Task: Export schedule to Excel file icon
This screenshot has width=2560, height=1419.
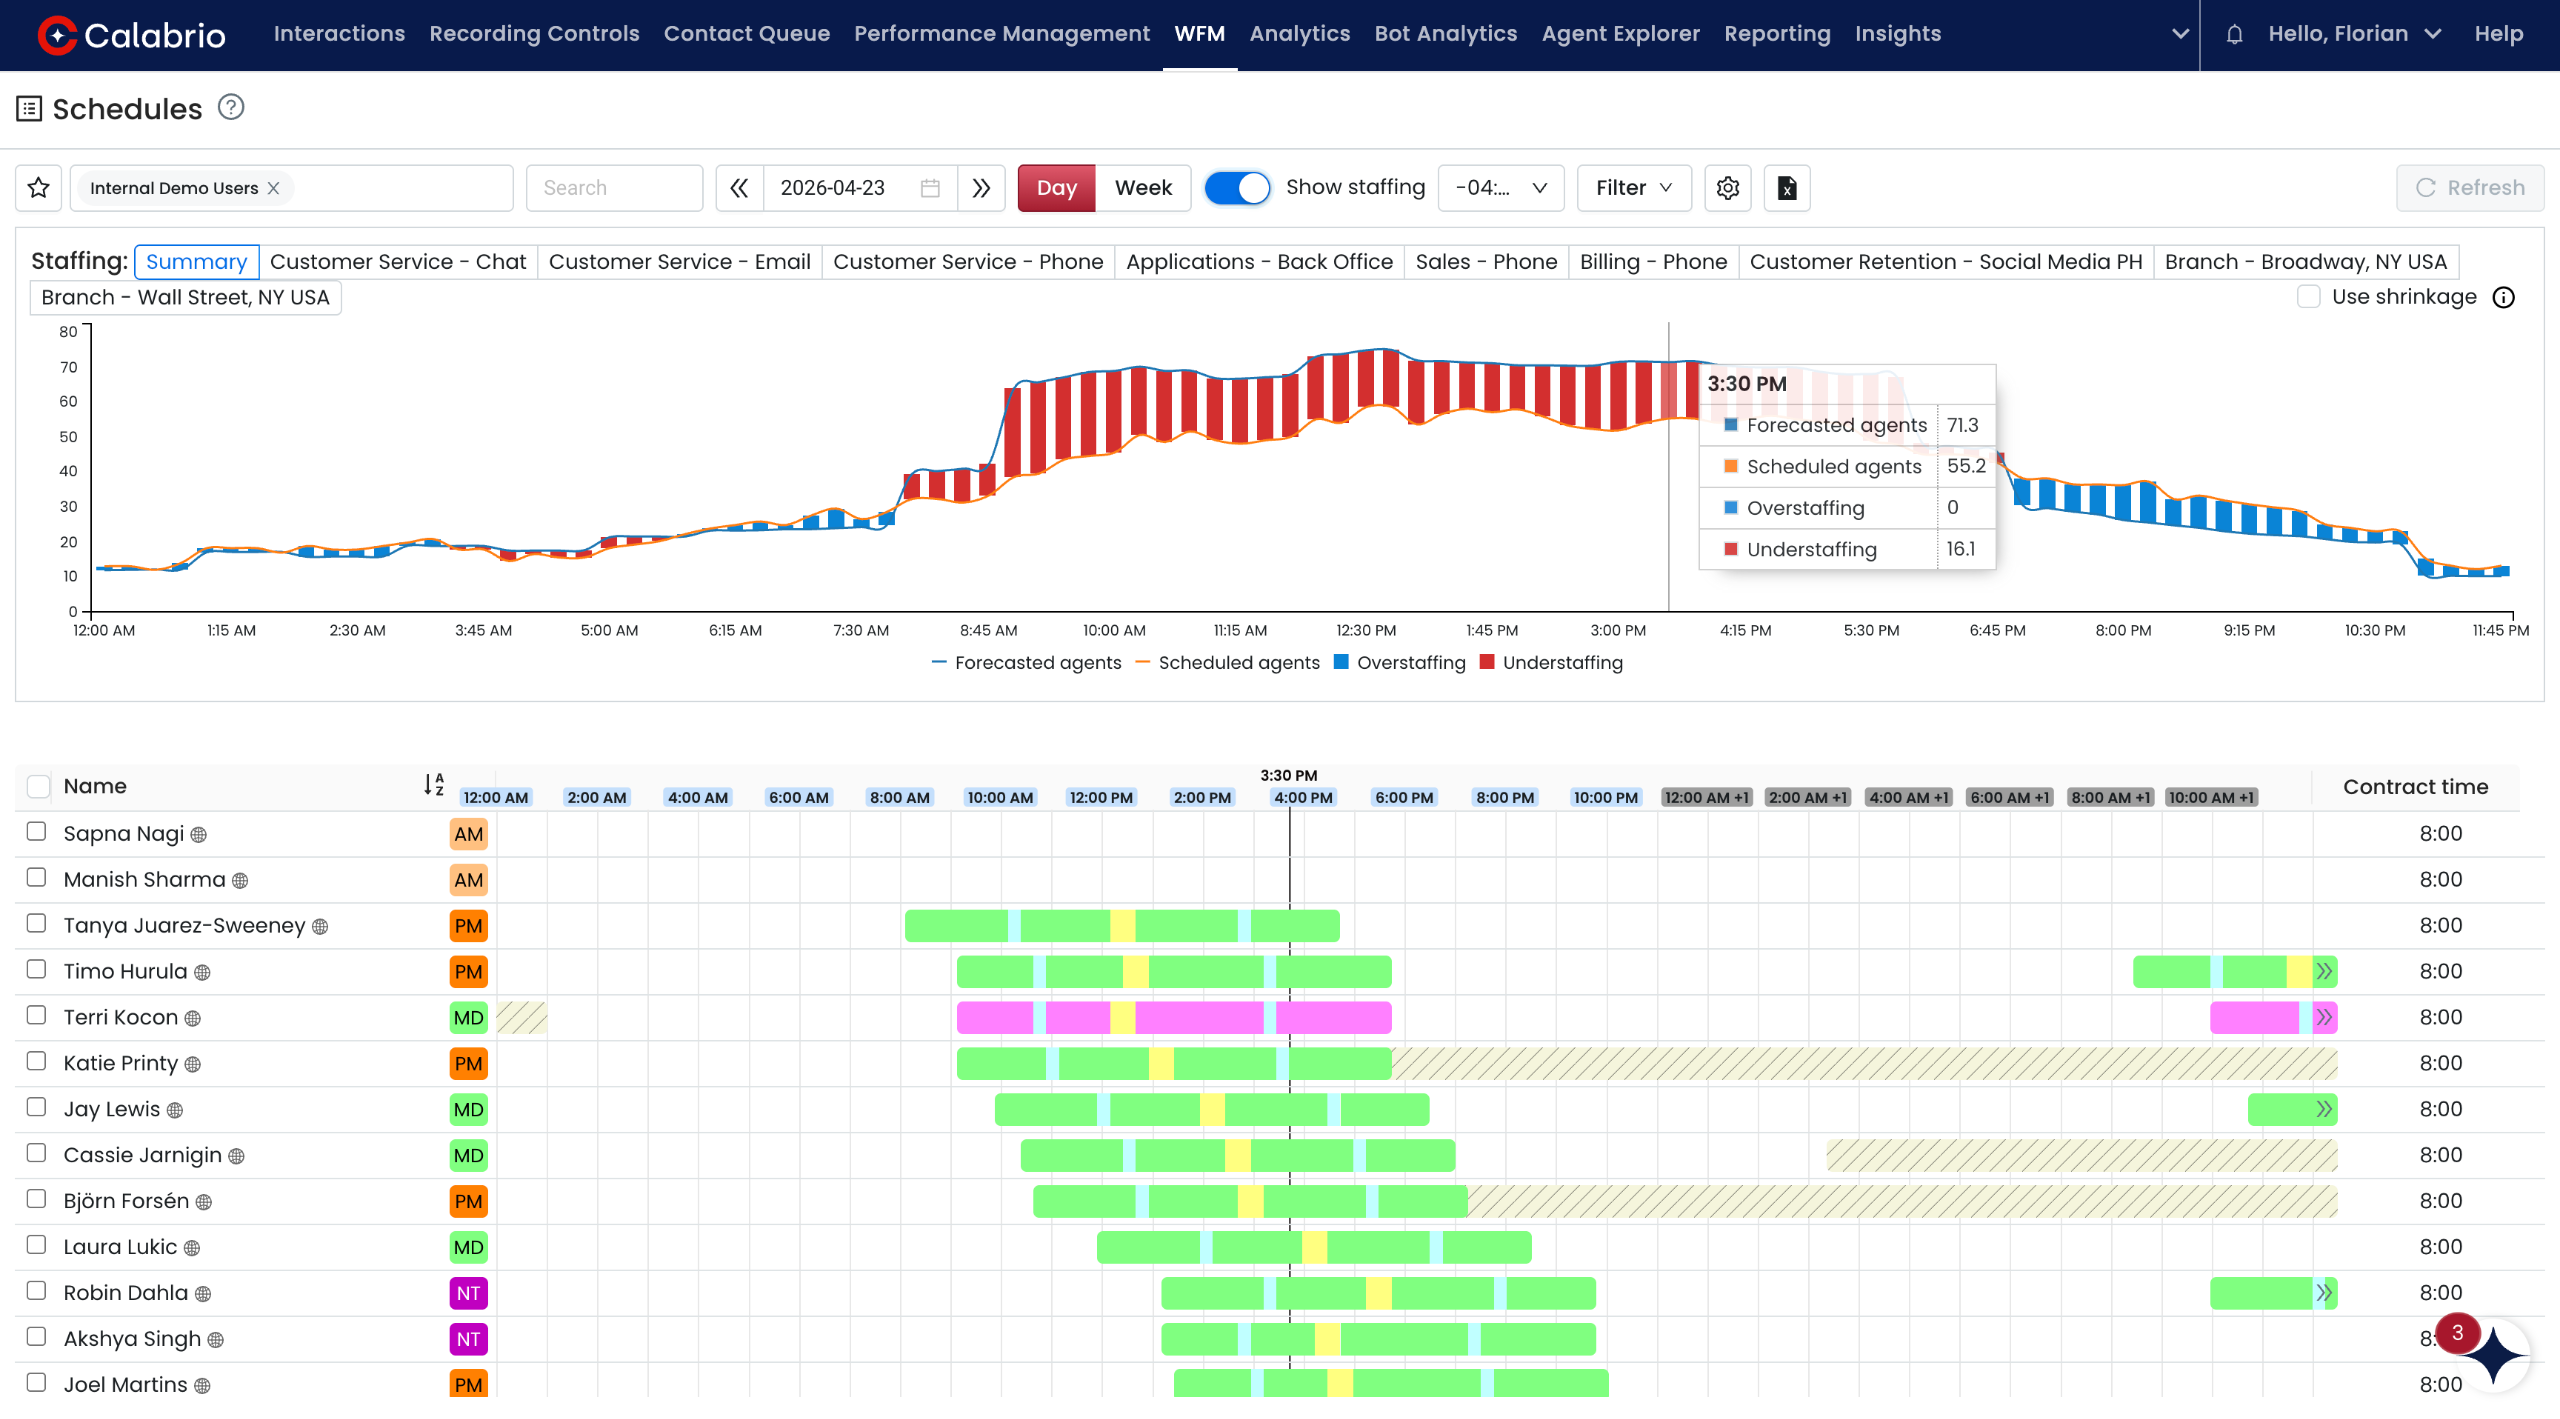Action: (x=1787, y=188)
